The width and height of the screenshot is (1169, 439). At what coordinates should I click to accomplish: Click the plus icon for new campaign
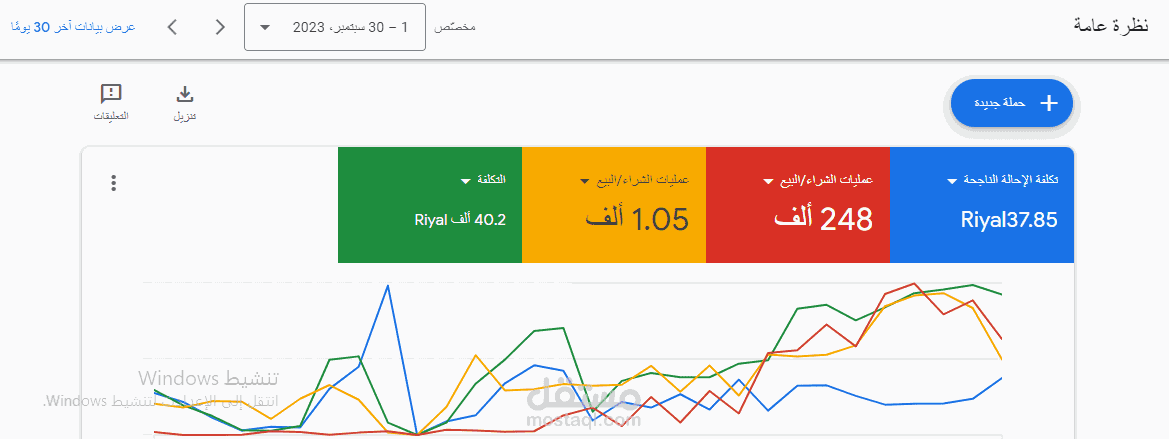[x=1049, y=104]
